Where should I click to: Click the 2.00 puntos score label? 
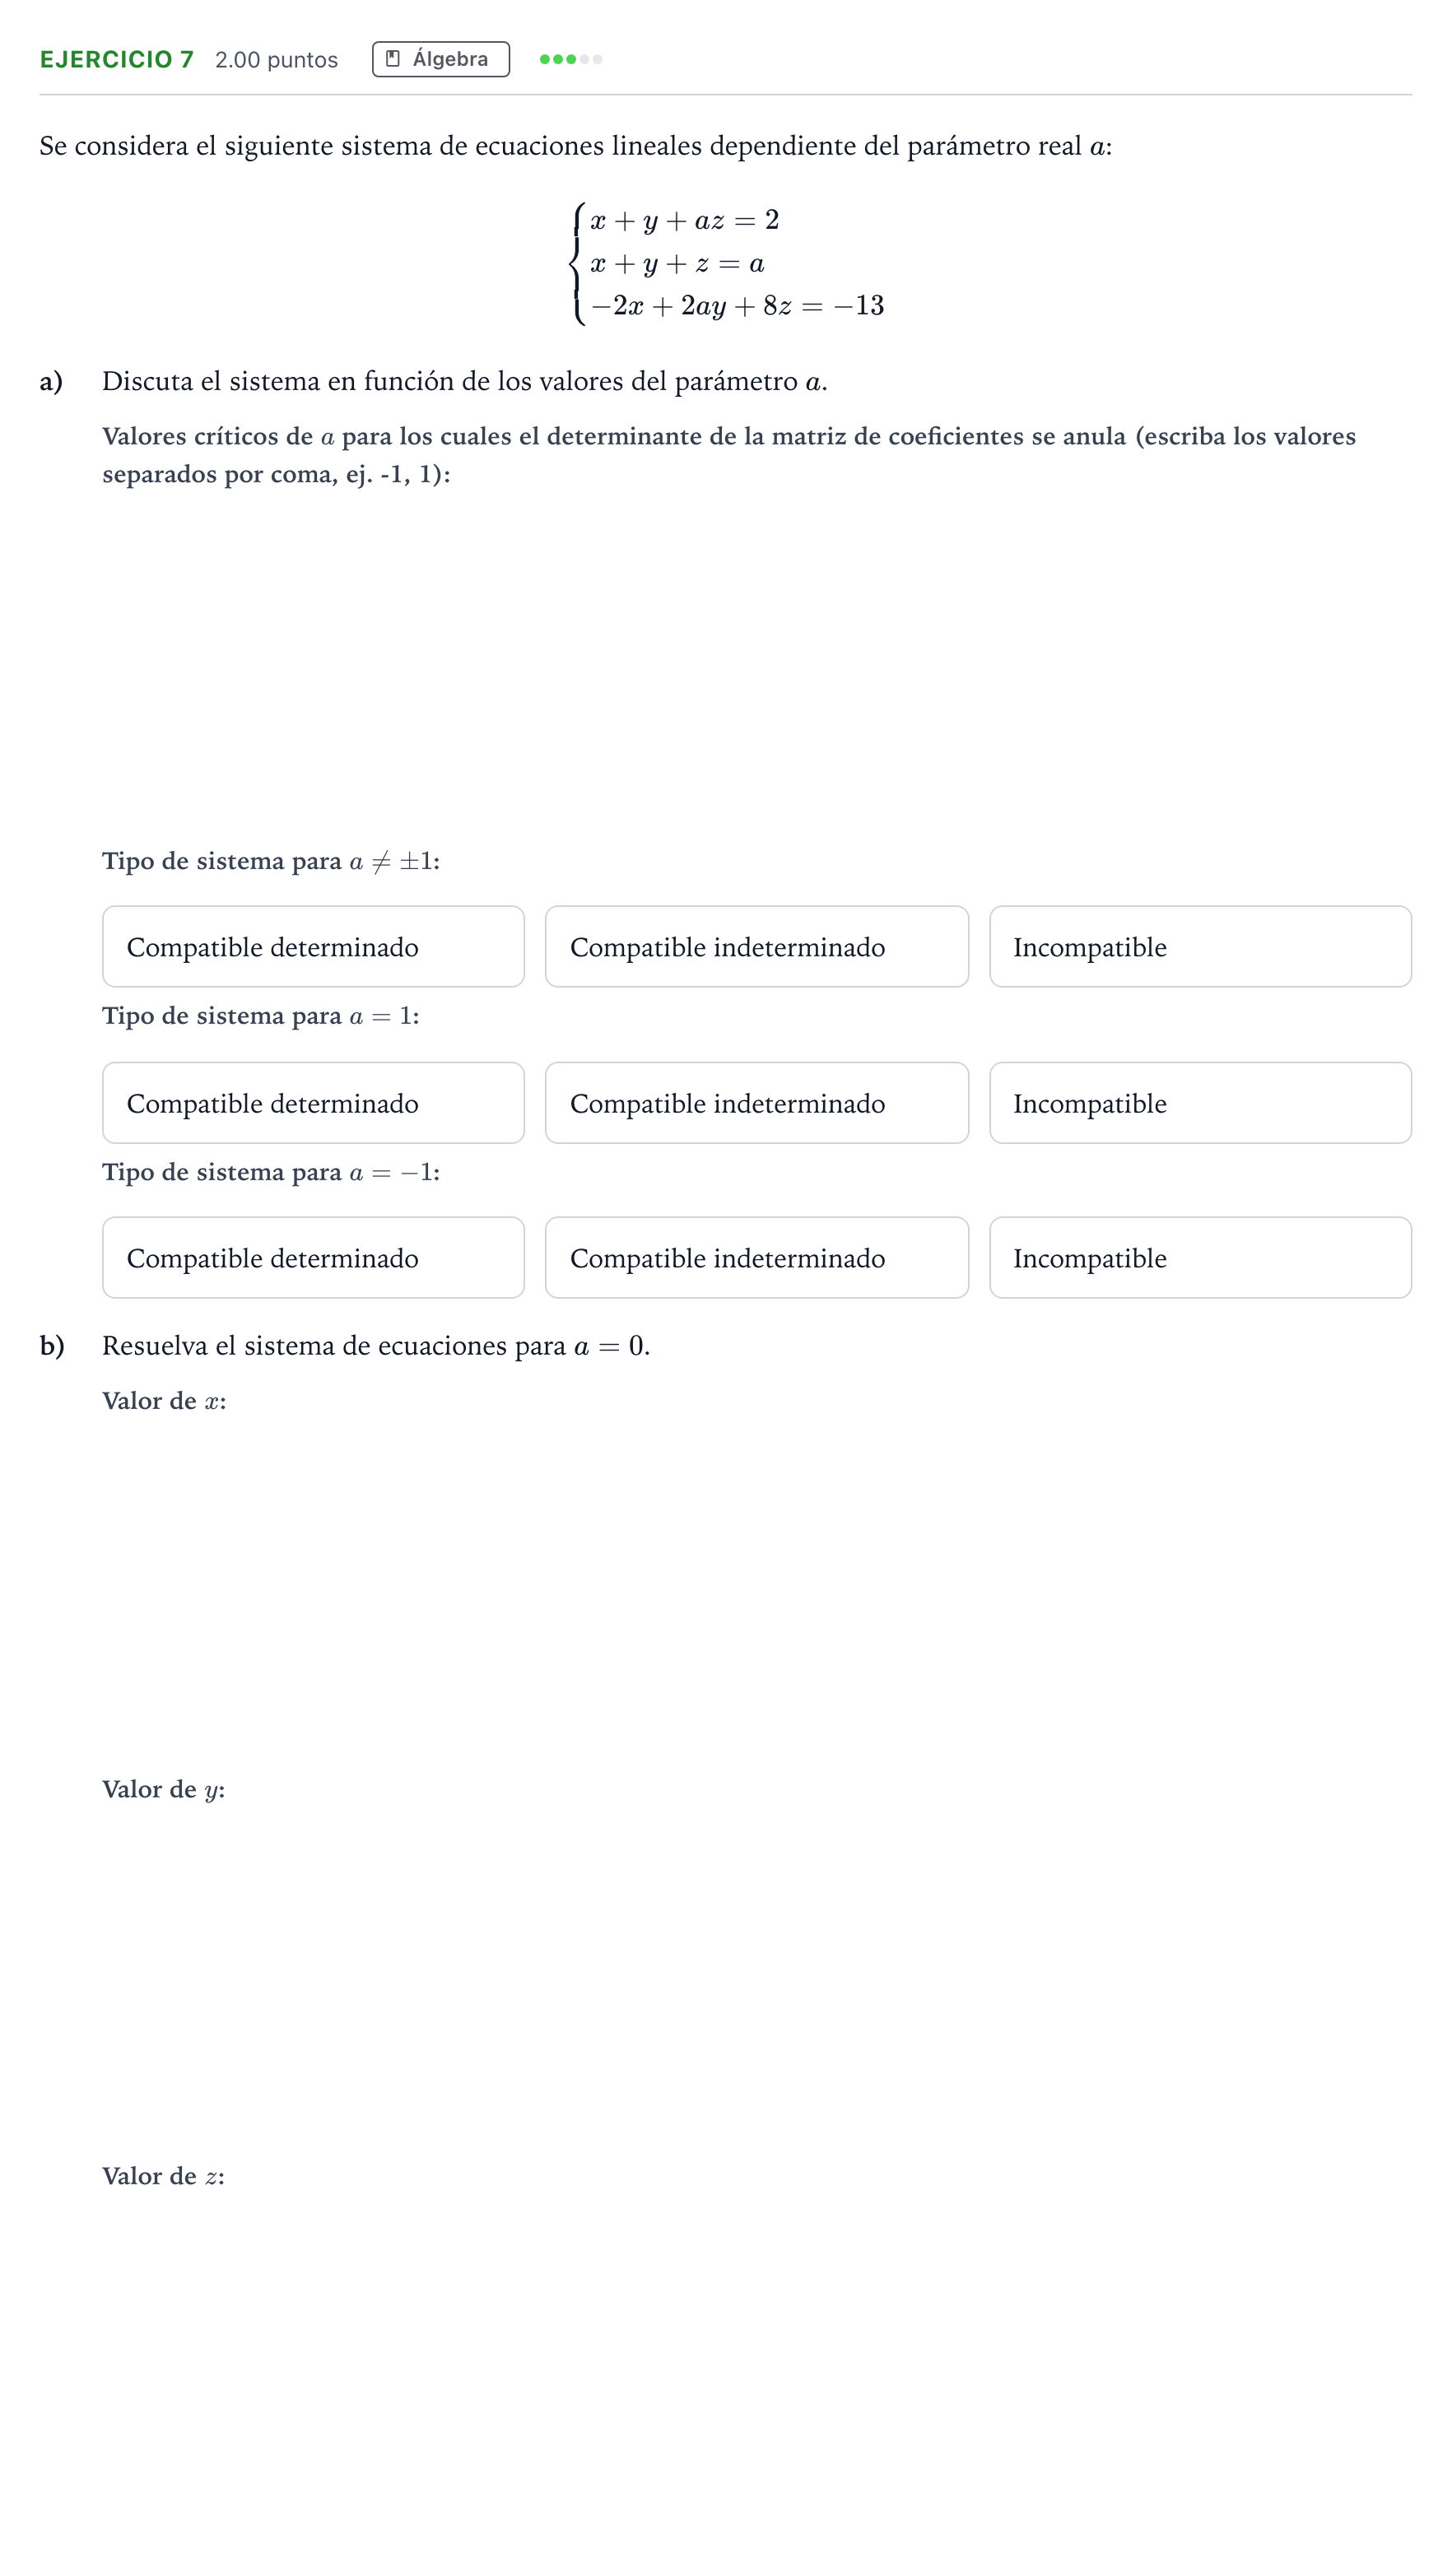point(277,60)
